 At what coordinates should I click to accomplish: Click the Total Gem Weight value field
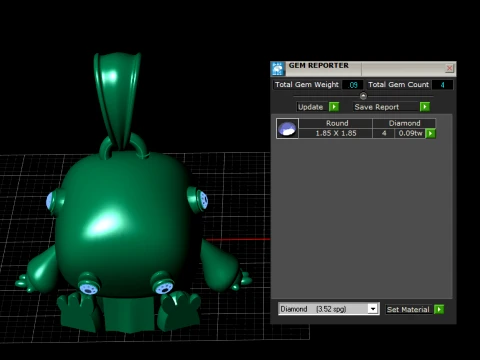[353, 85]
